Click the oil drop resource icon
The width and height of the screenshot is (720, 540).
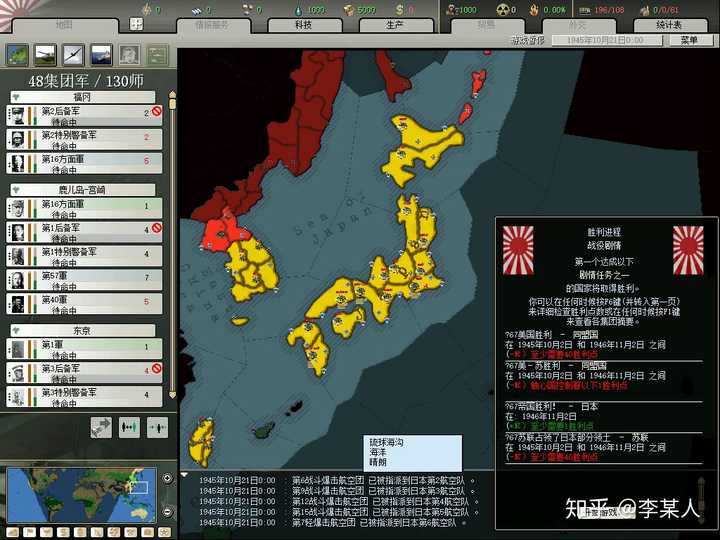pos(299,9)
